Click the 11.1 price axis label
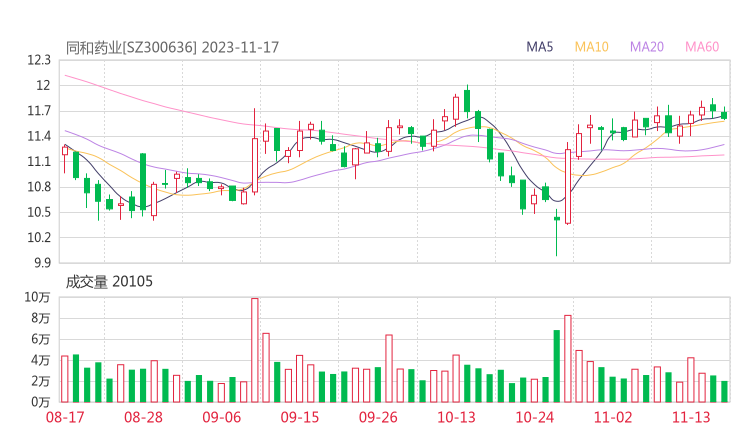Image resolution: width=740 pixels, height=440 pixels. click(x=39, y=161)
